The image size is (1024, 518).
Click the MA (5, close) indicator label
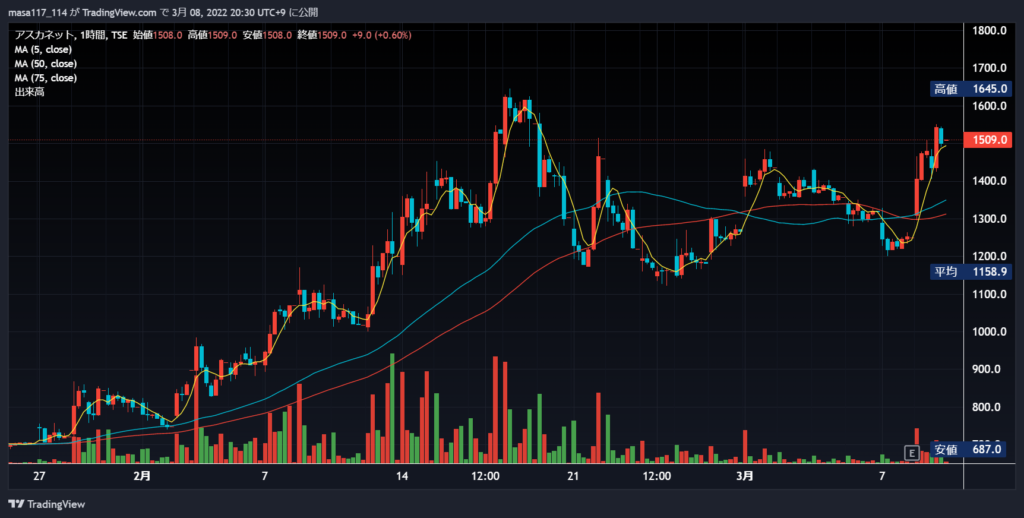(43, 50)
